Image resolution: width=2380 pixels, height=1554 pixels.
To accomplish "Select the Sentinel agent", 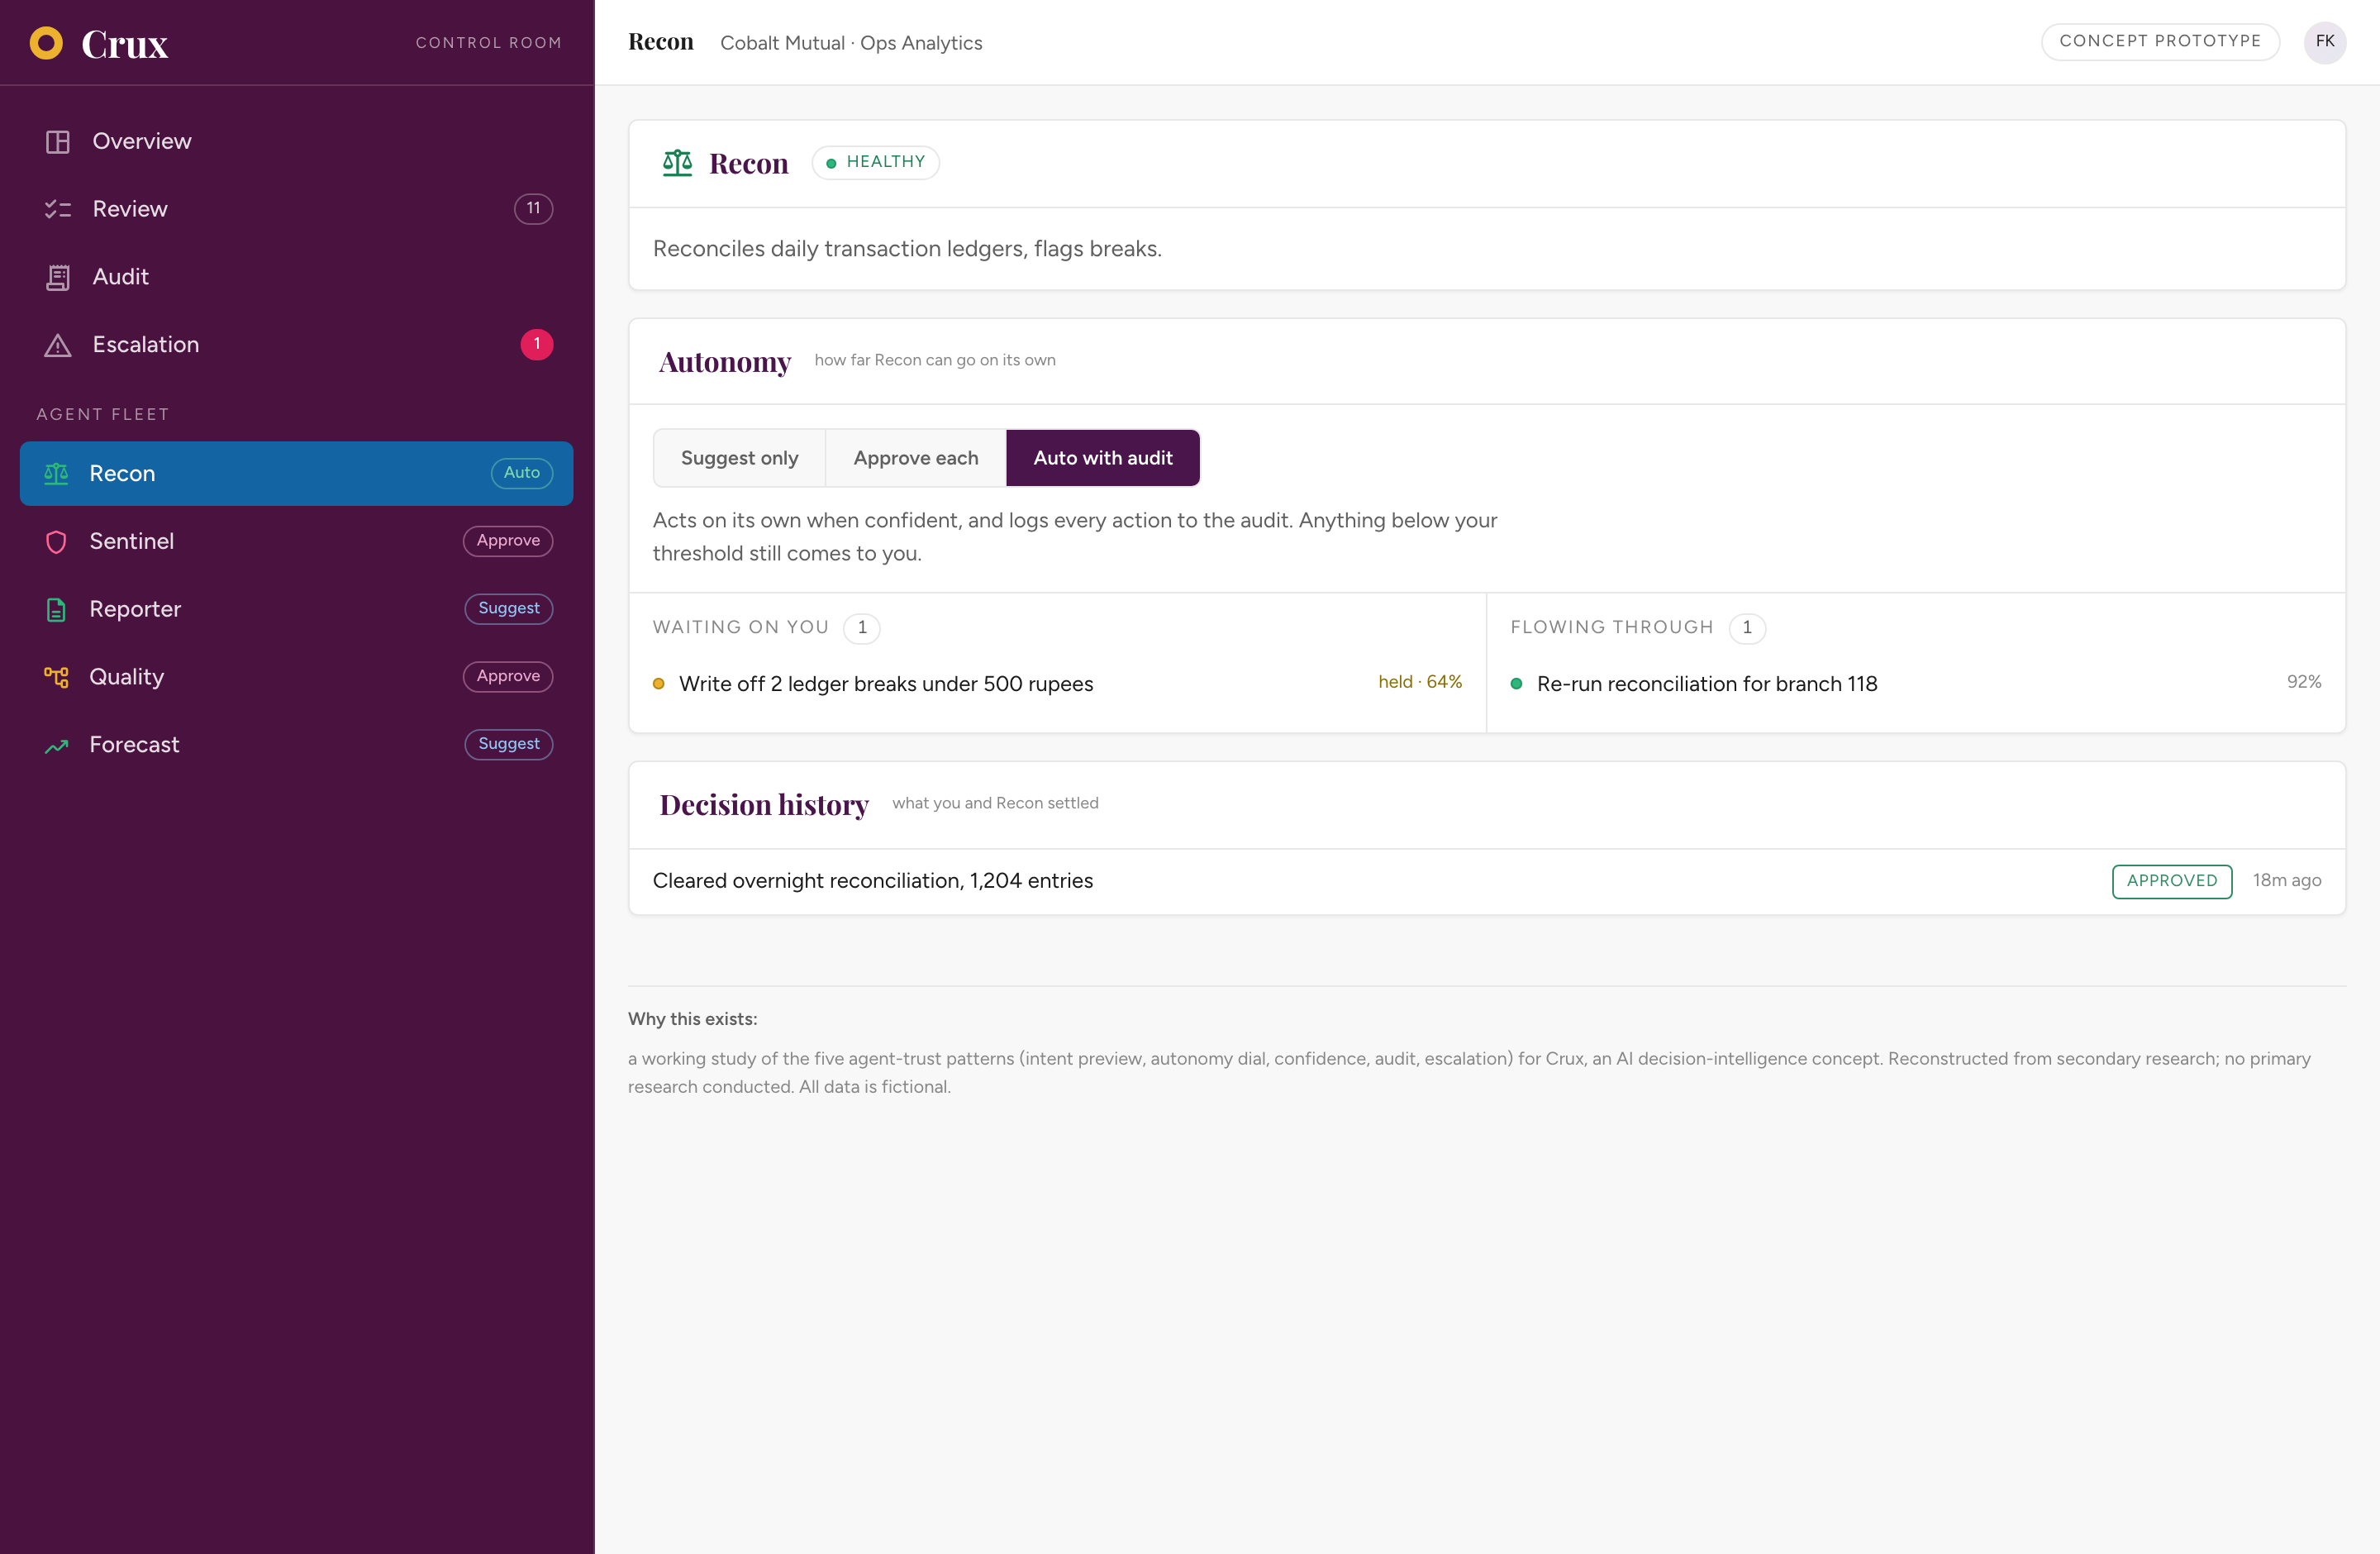I will pos(296,541).
